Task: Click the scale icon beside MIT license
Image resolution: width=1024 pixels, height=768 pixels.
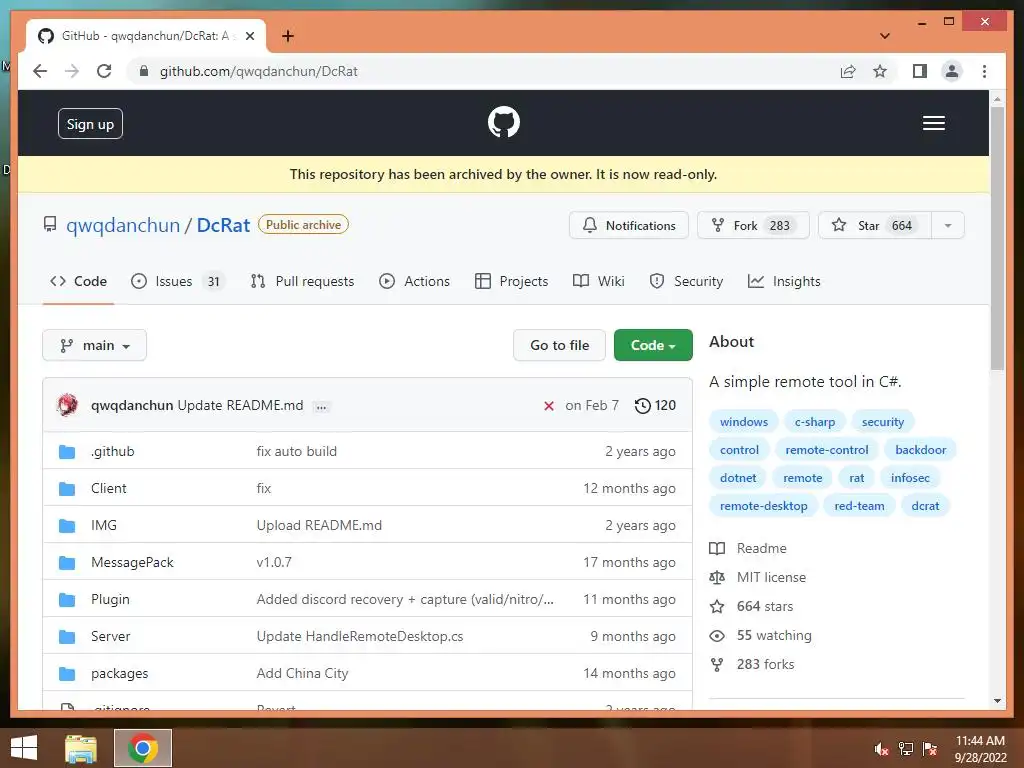Action: point(716,577)
